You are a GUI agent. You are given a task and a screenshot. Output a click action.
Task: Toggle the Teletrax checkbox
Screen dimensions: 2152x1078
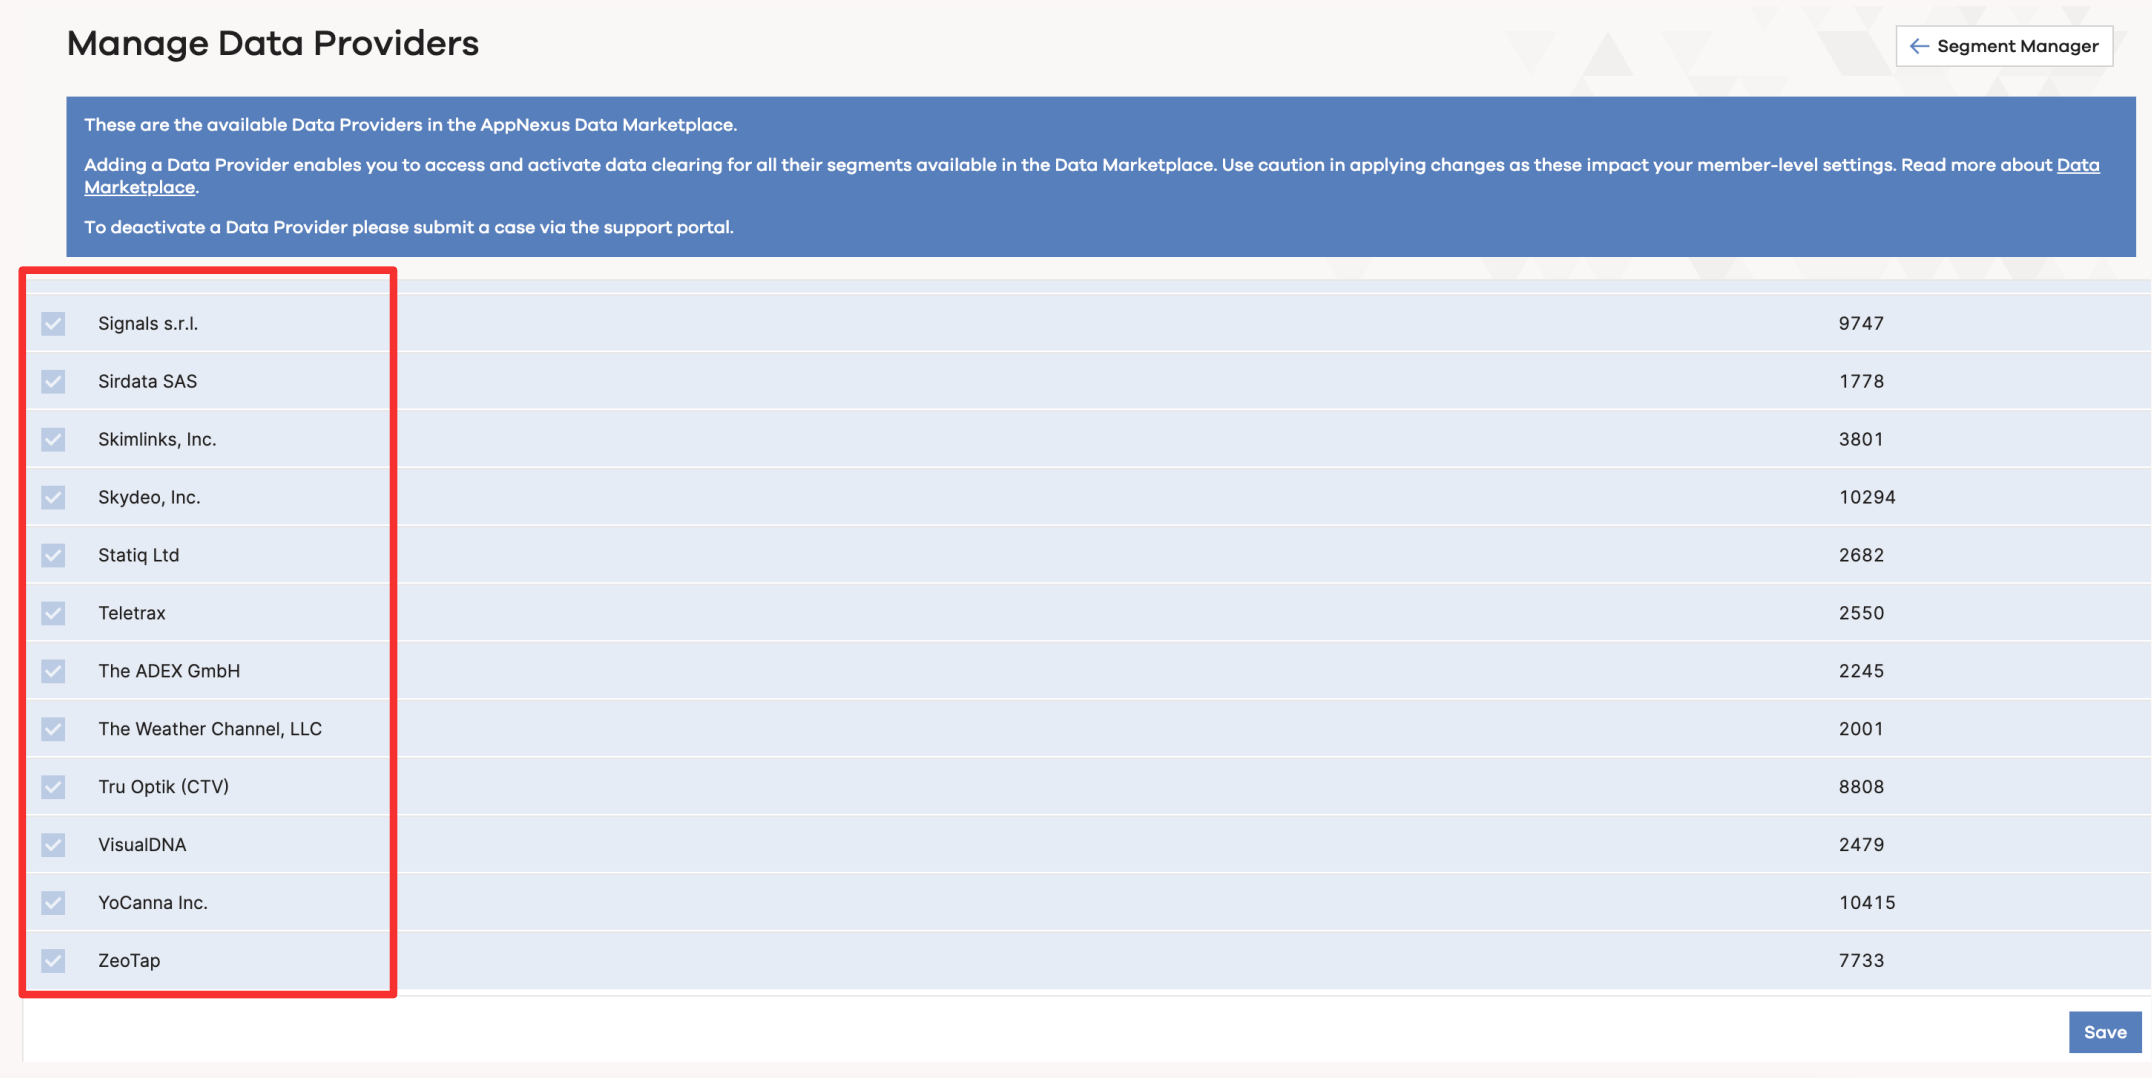[53, 613]
